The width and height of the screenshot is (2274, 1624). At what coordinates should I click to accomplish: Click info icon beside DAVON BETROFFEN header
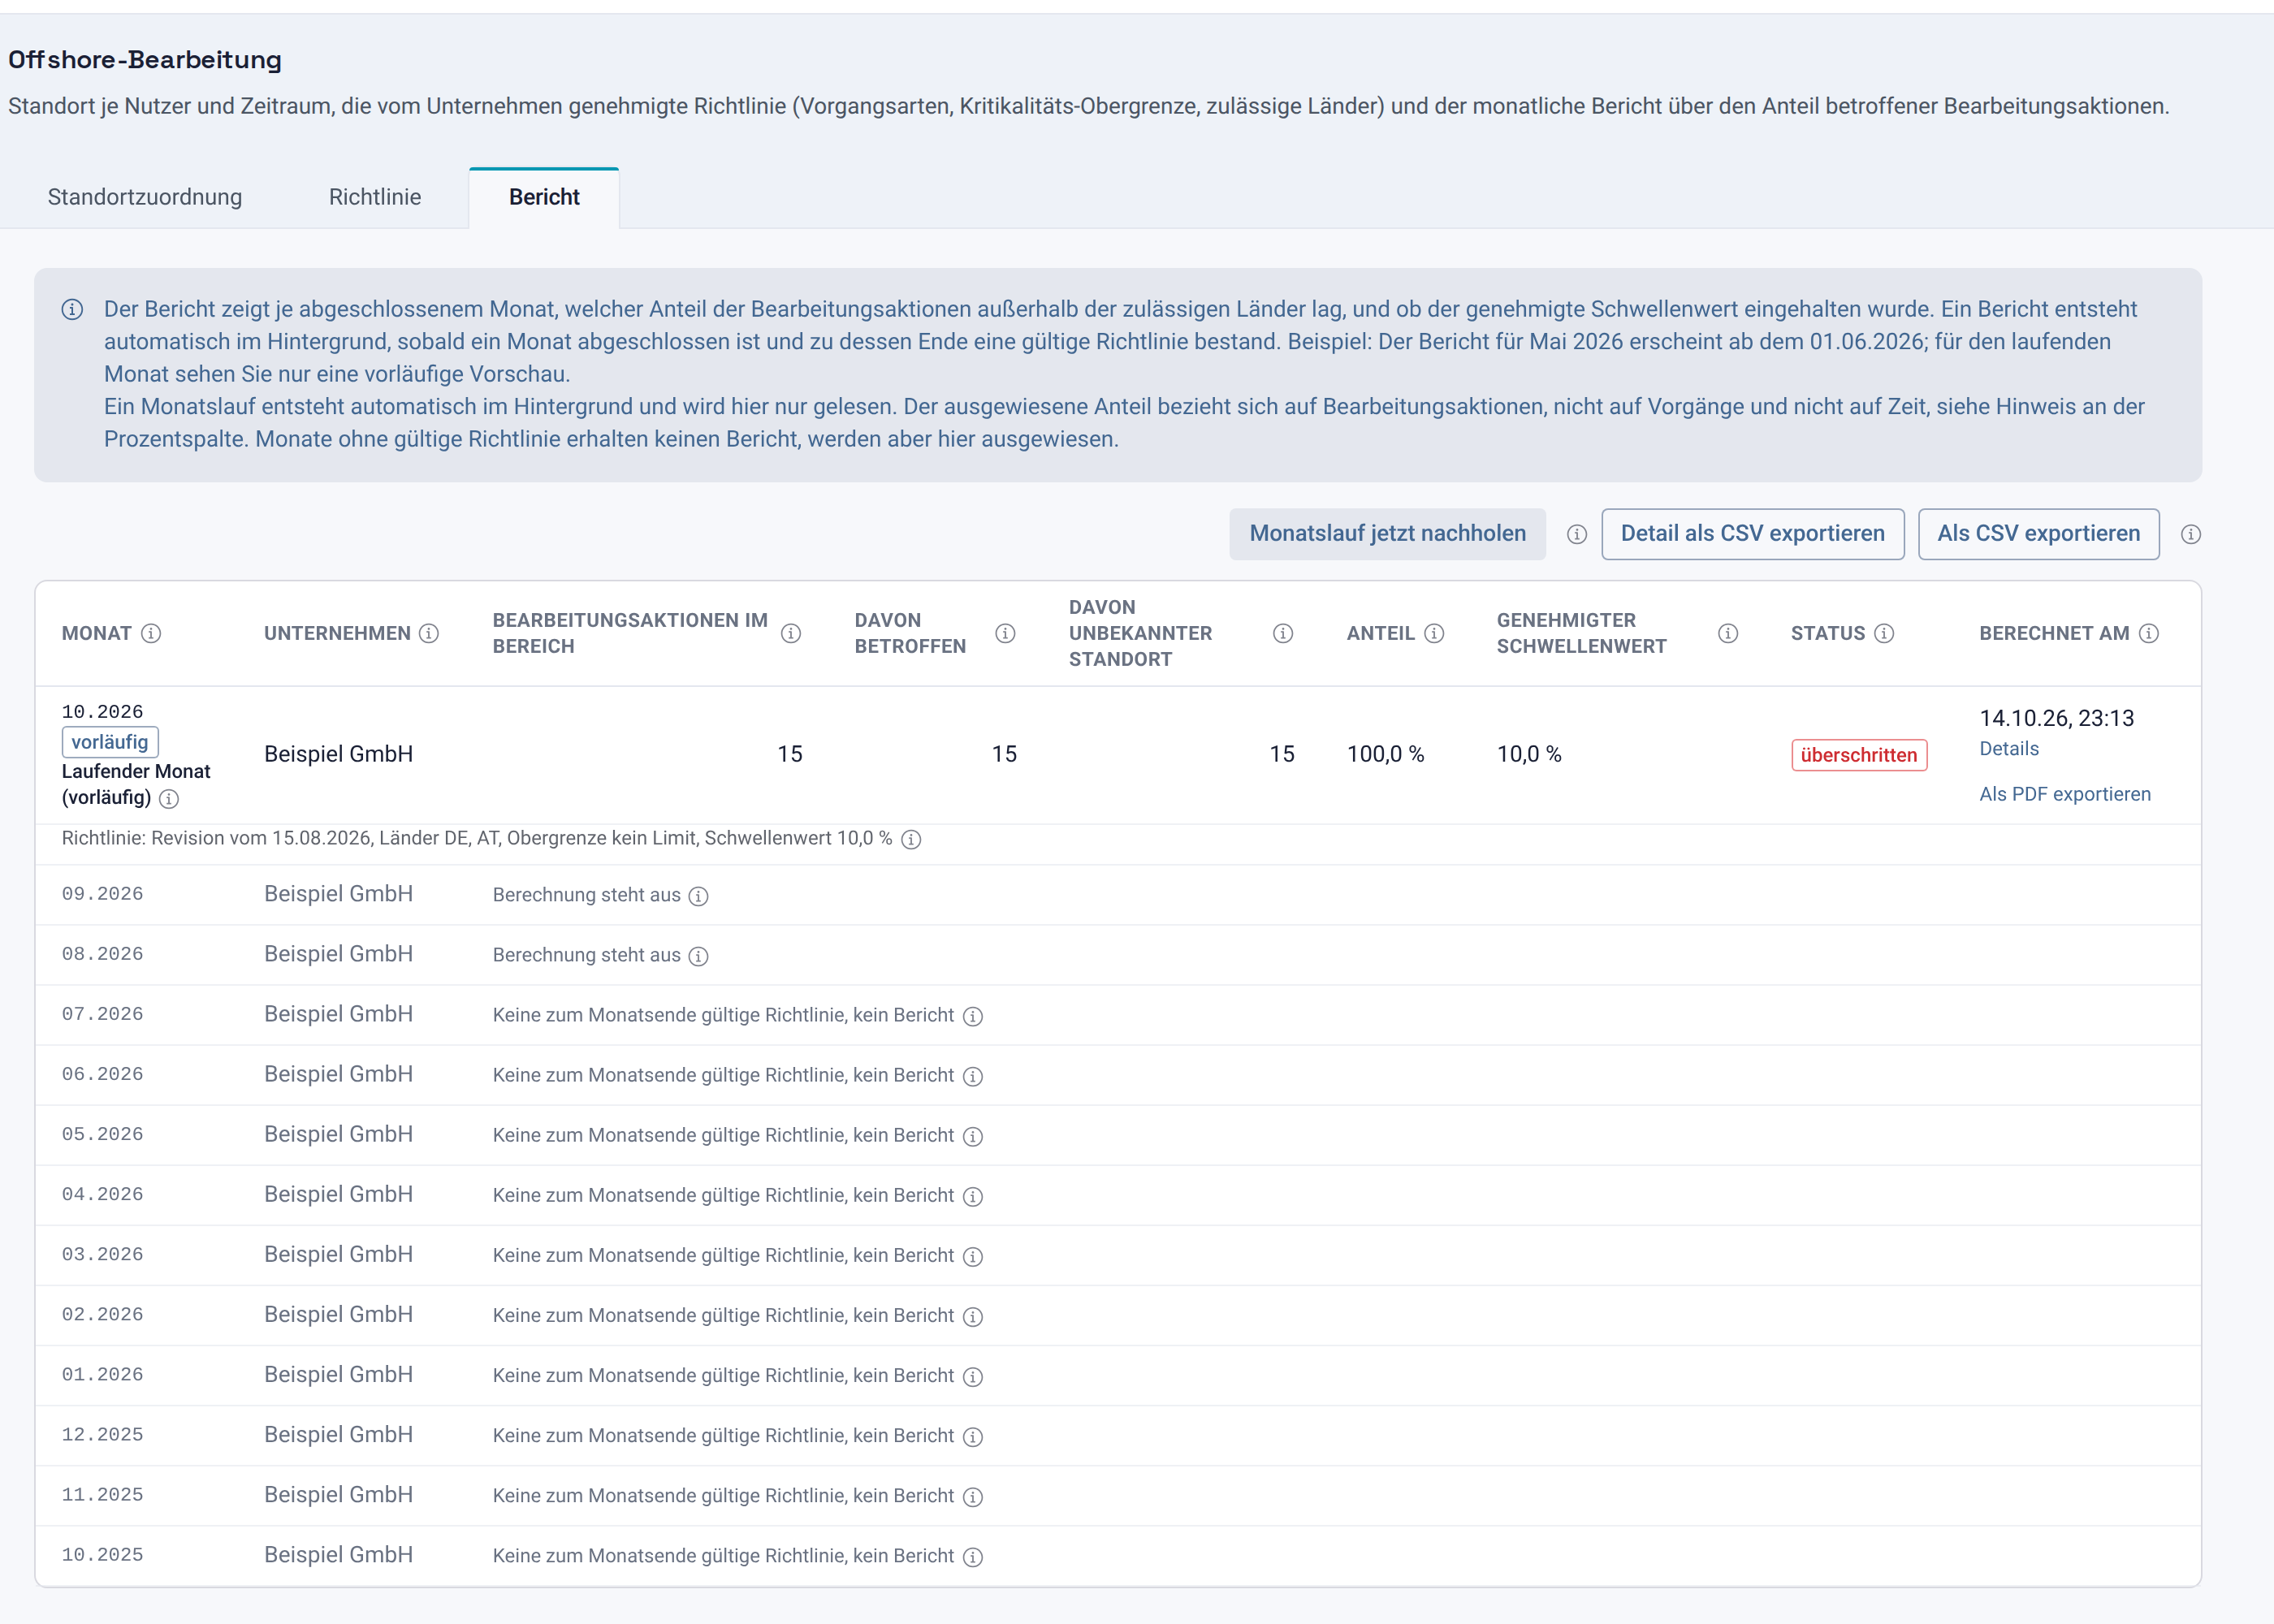click(1006, 633)
